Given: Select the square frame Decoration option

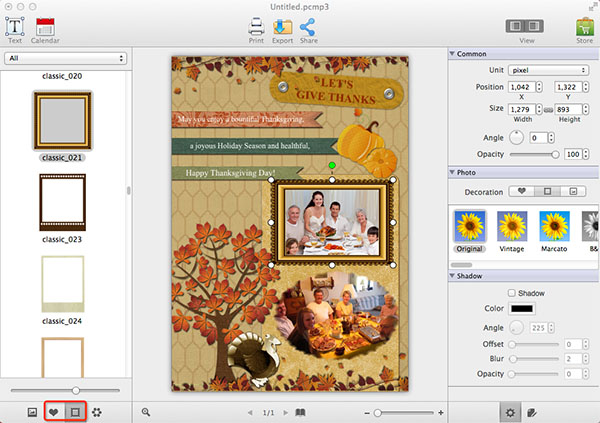Looking at the screenshot, I should [547, 190].
